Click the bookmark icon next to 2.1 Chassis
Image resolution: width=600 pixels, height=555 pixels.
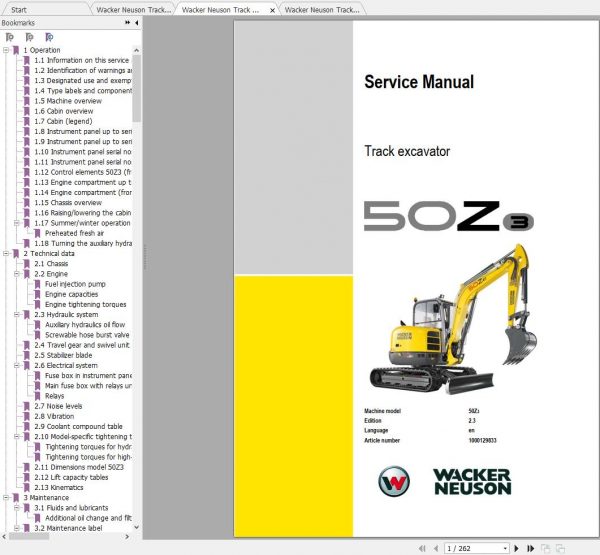(x=27, y=264)
